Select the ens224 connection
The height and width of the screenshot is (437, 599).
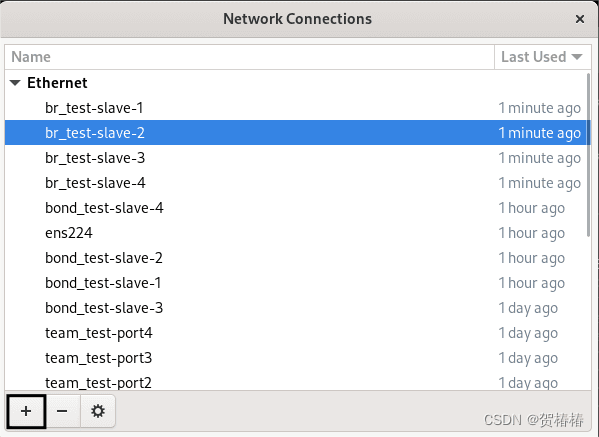295,233
